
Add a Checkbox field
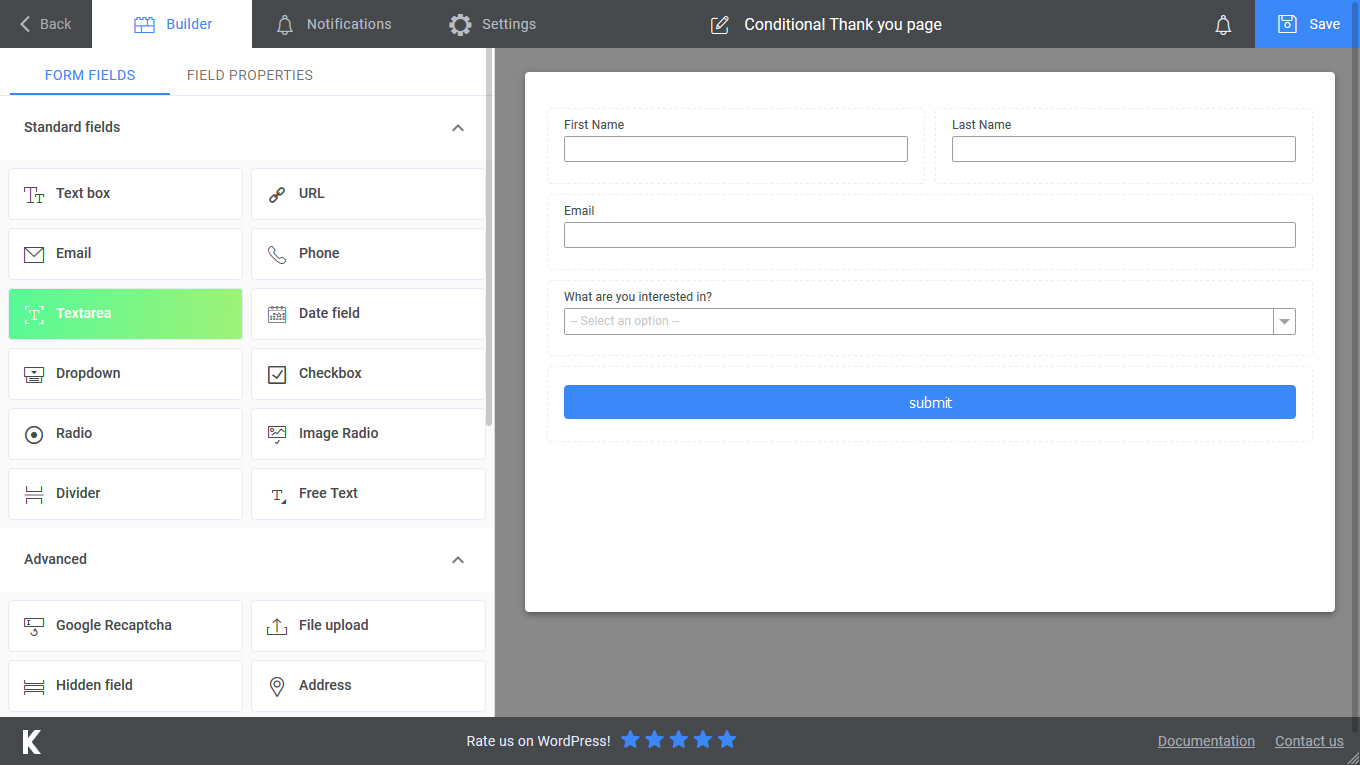(368, 374)
